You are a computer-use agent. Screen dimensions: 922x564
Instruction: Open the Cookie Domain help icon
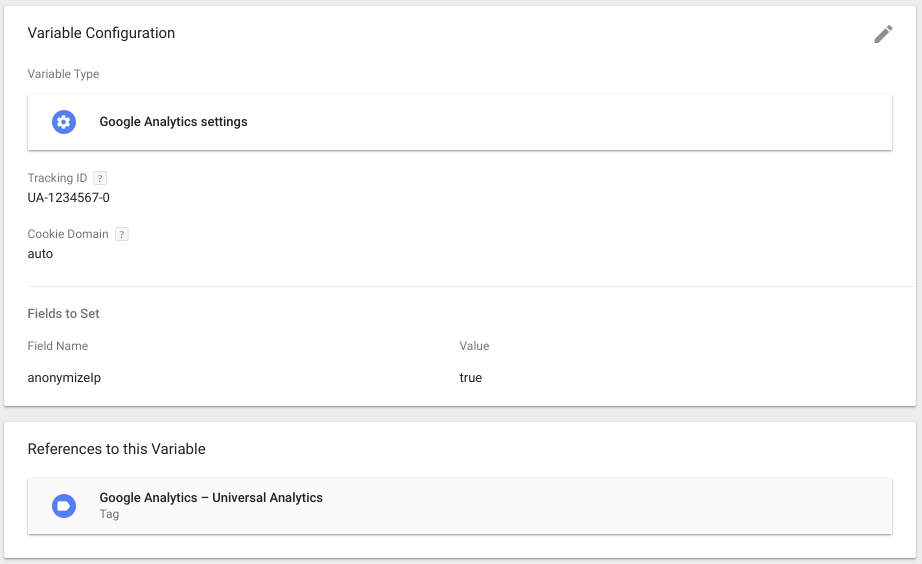122,234
